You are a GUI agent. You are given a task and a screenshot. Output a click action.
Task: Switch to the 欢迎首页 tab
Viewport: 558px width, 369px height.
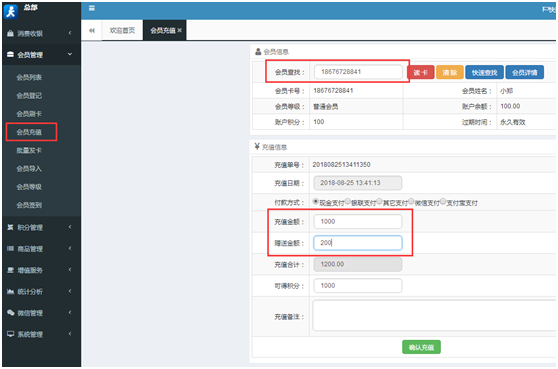122,31
